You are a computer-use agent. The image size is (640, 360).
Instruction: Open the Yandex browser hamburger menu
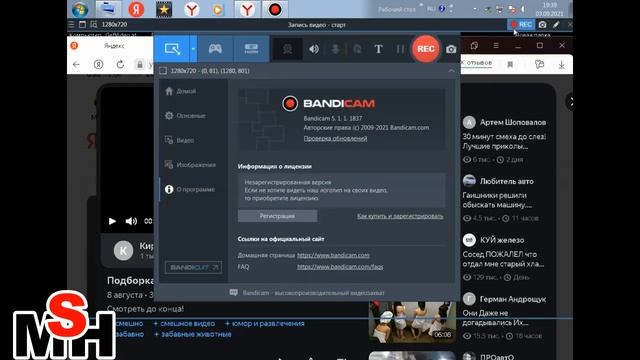coord(496,45)
